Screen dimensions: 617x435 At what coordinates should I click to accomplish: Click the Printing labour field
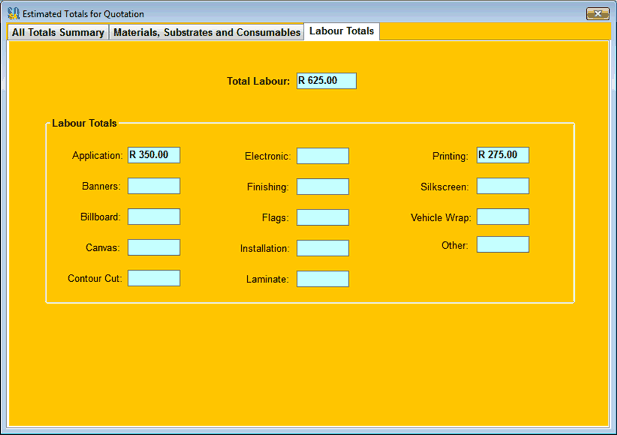[503, 156]
